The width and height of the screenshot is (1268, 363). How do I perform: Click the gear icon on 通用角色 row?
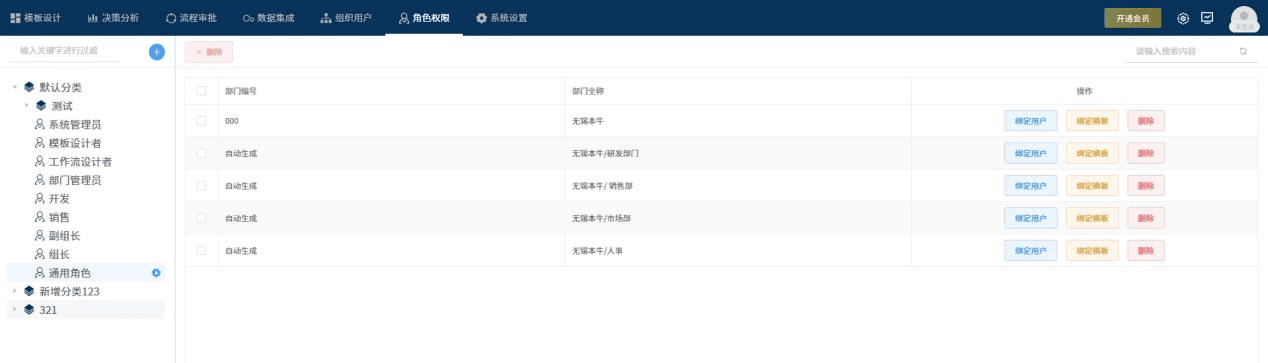[156, 273]
